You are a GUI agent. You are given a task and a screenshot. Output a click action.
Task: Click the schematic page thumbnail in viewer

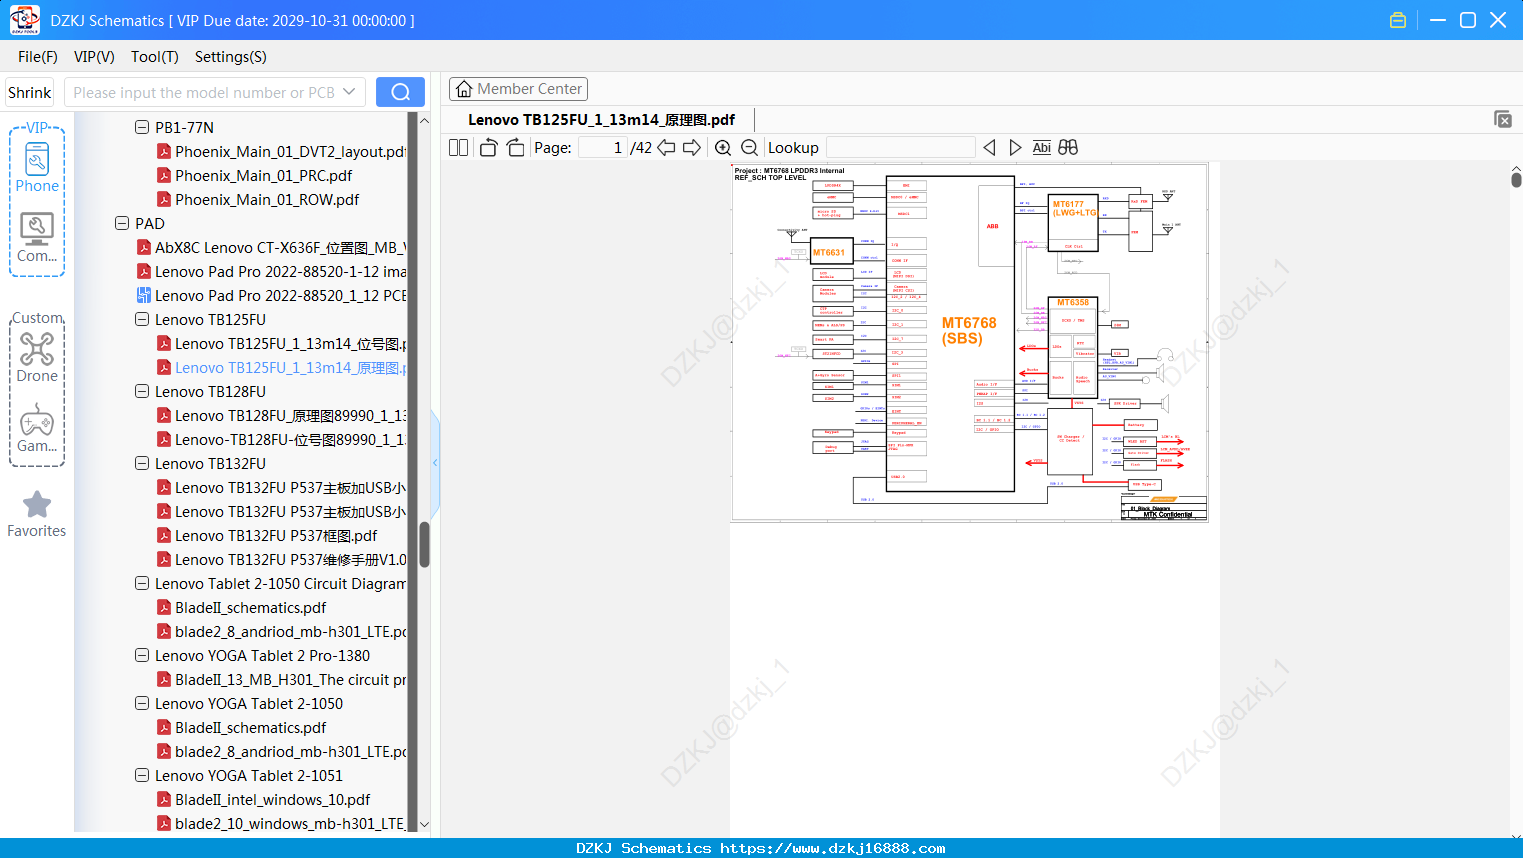(x=969, y=342)
